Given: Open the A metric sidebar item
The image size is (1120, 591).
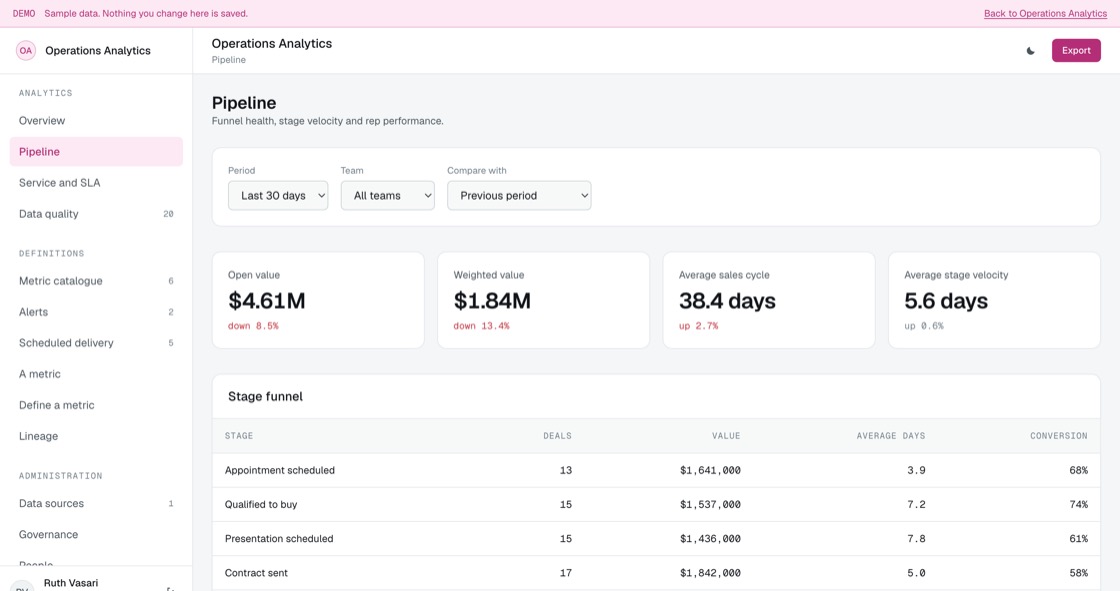Looking at the screenshot, I should click(96, 374).
